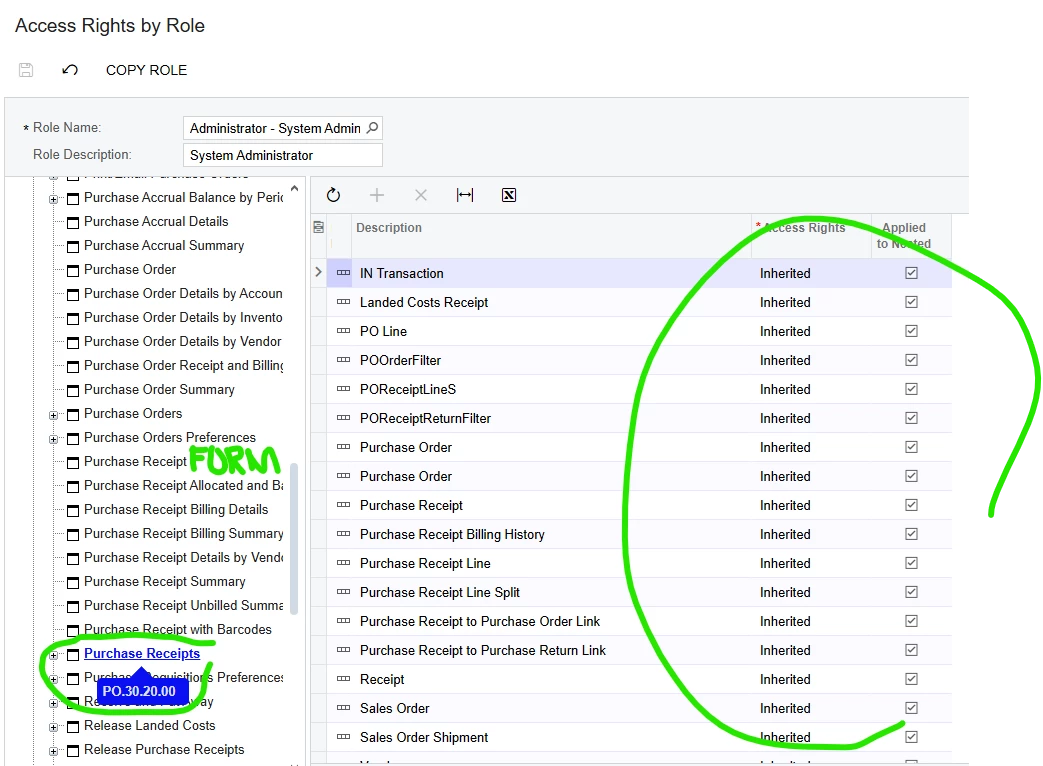Click Inherited access right for Purchase Receipt Line
Image resolution: width=1043 pixels, height=766 pixels.
[785, 563]
